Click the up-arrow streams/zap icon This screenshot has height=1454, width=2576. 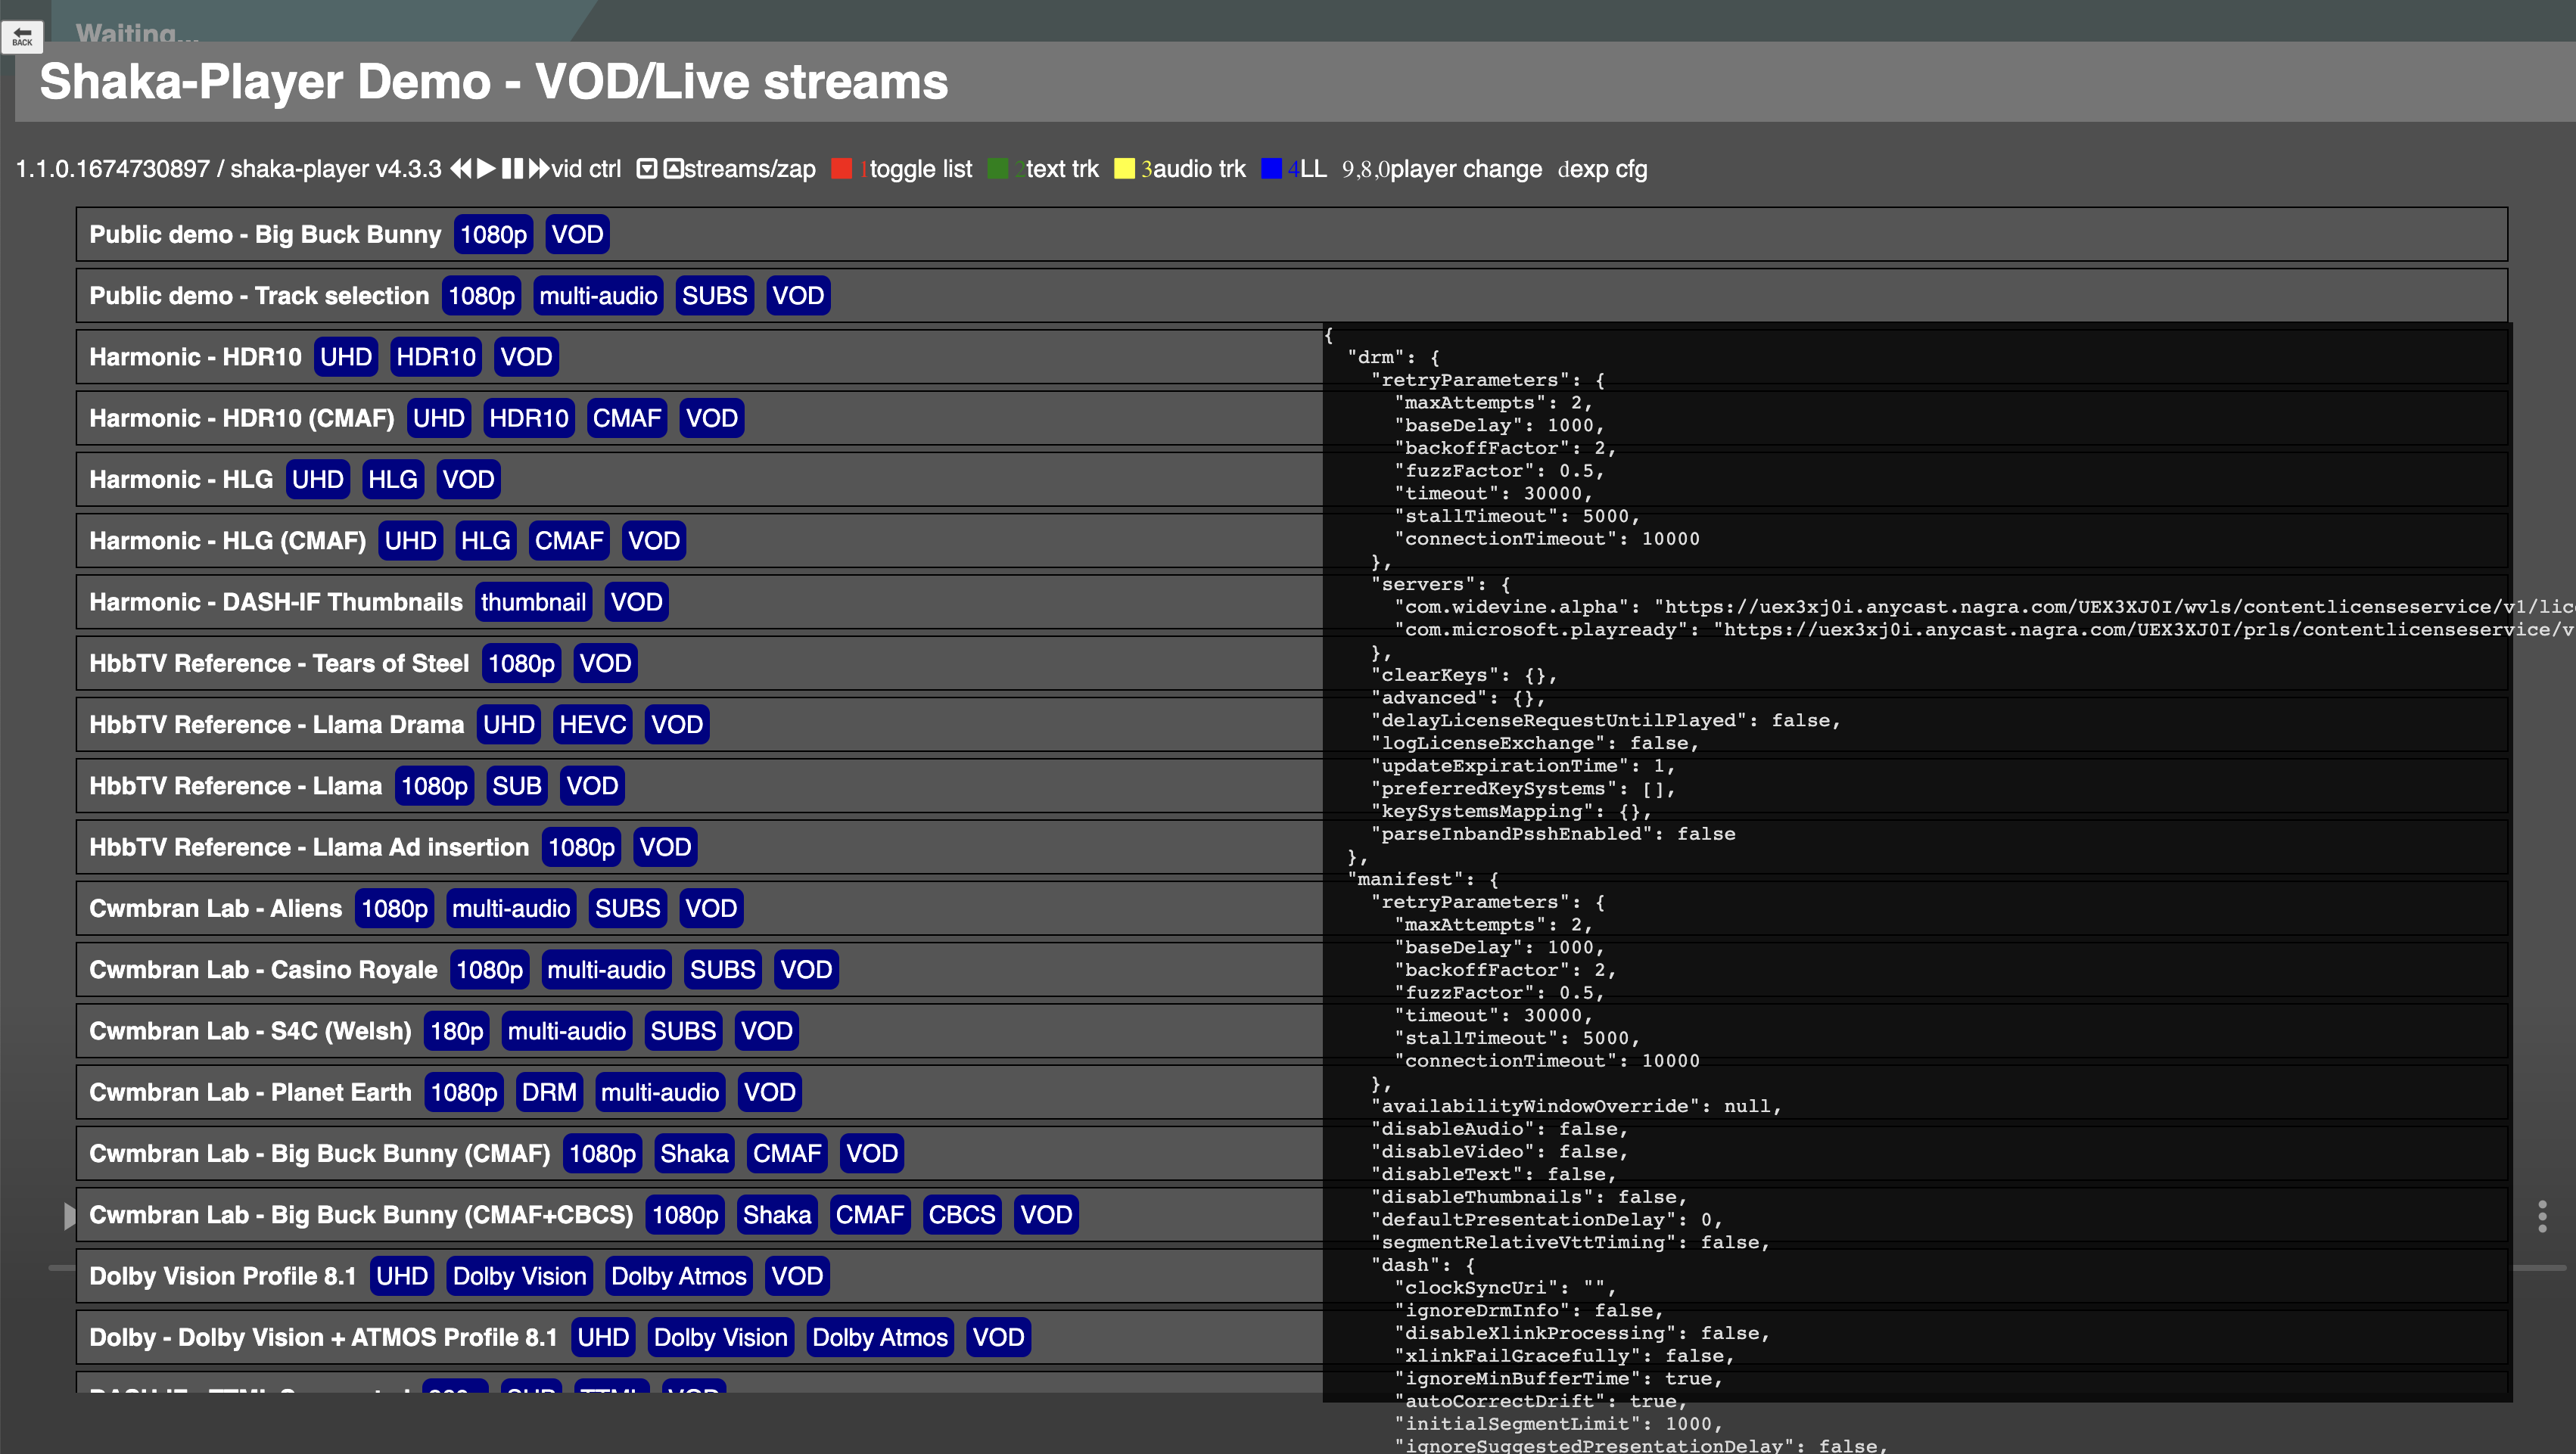tap(673, 168)
